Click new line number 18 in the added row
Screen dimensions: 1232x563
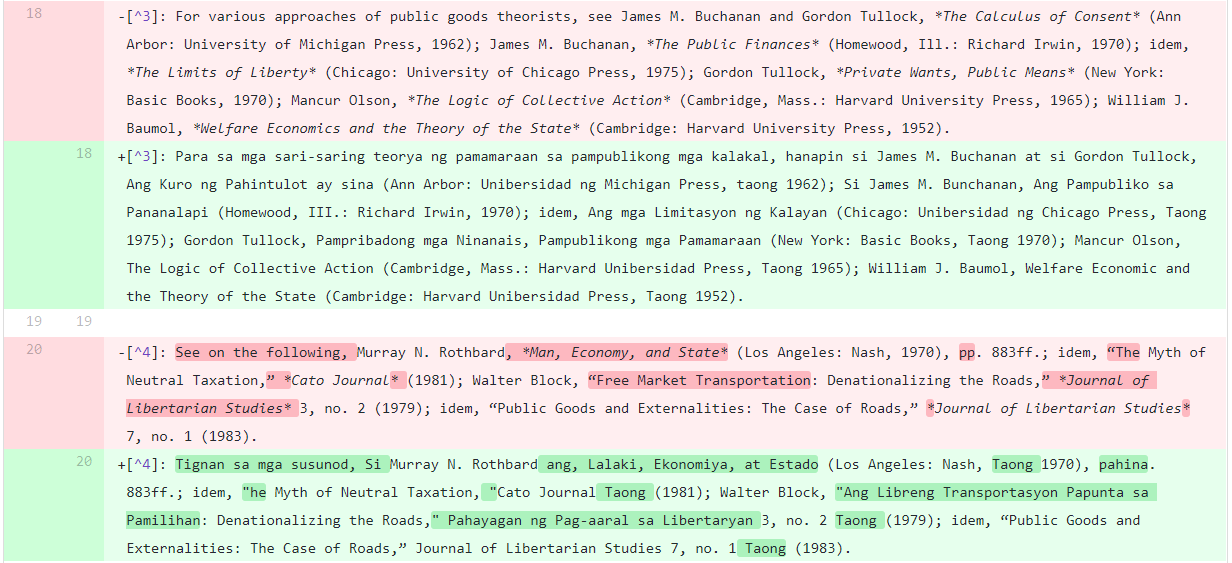(x=84, y=153)
